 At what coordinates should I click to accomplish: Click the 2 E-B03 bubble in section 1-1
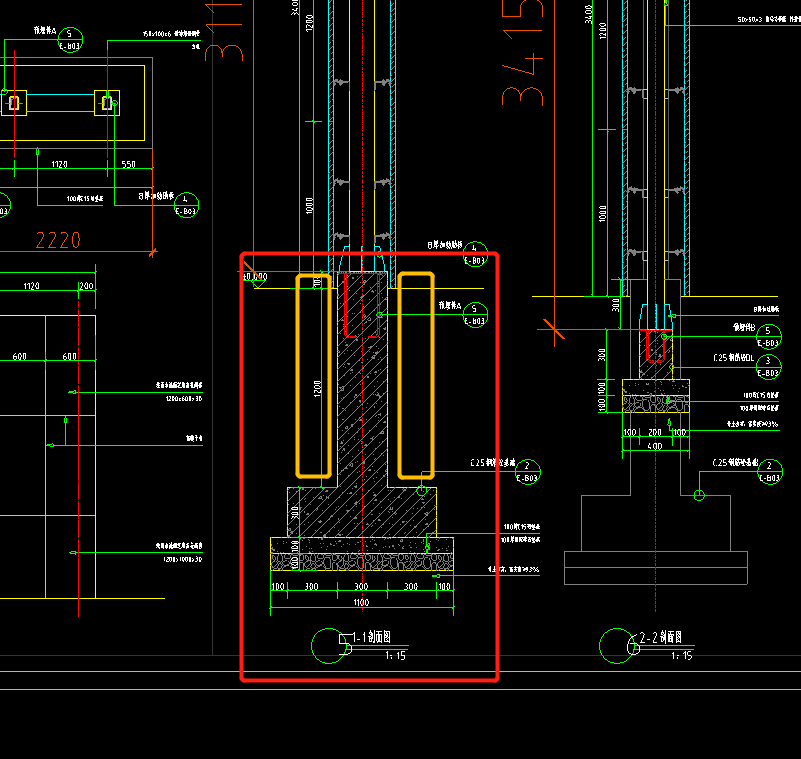(x=528, y=471)
